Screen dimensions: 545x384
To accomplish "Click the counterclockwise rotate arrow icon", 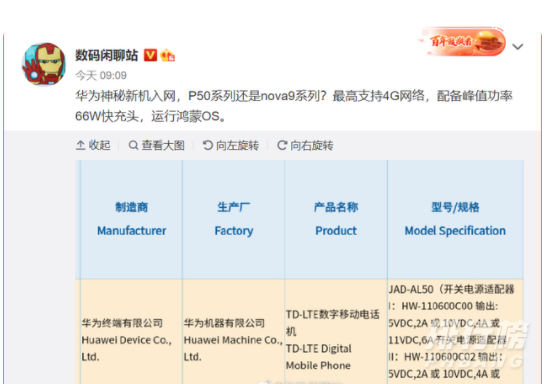I will click(208, 145).
